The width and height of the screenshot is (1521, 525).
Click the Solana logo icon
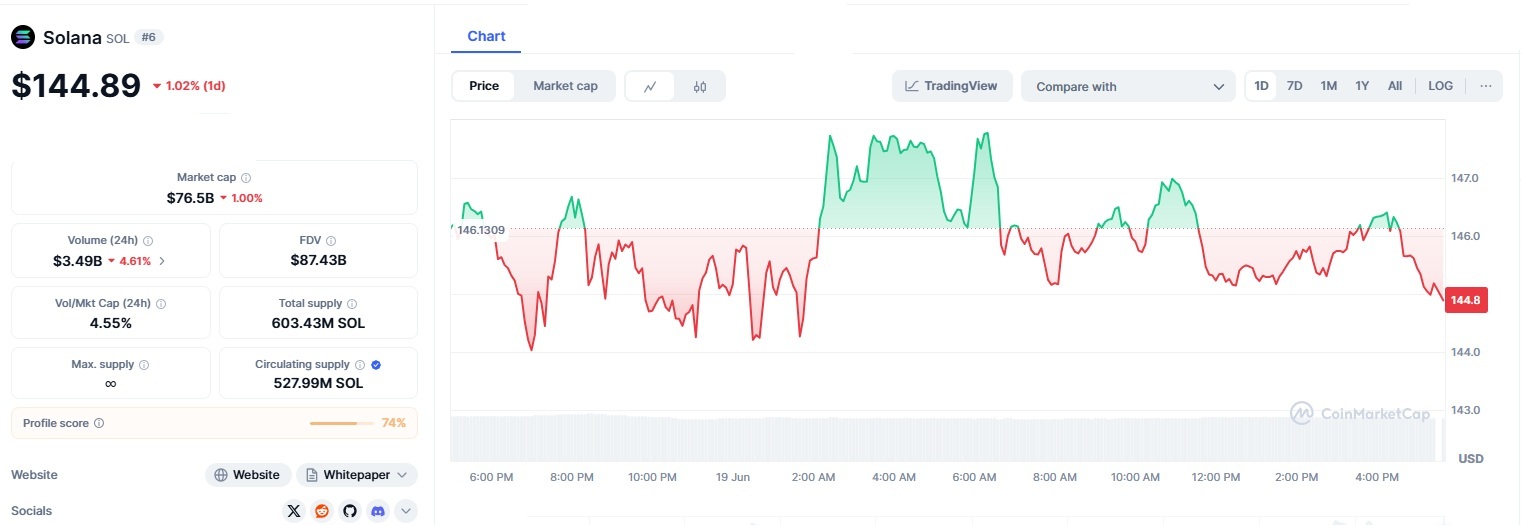pyautogui.click(x=23, y=37)
